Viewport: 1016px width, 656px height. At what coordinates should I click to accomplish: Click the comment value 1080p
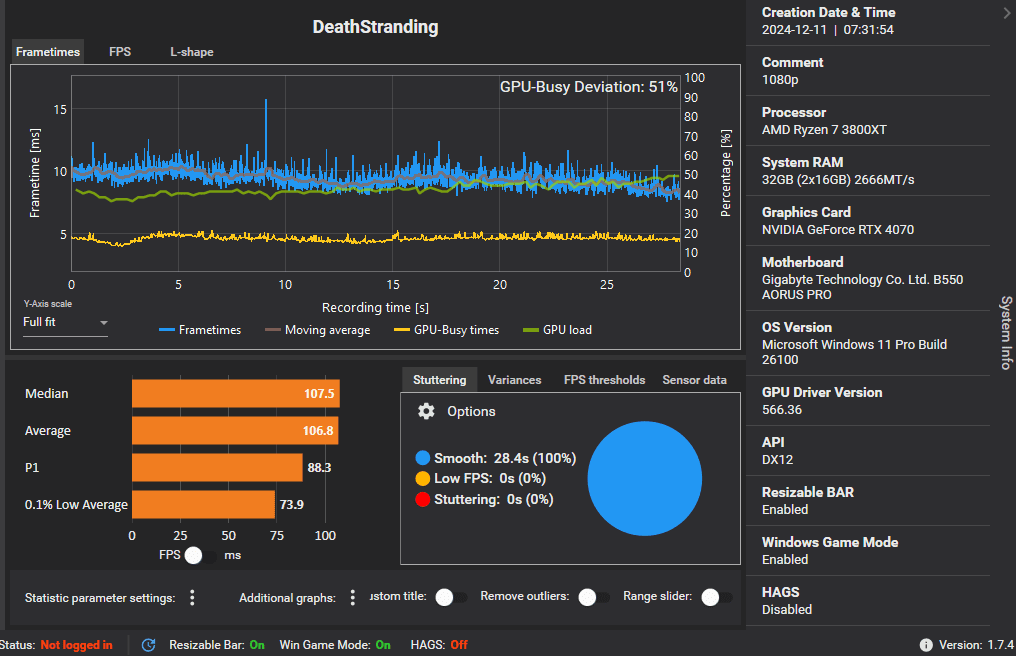point(780,80)
